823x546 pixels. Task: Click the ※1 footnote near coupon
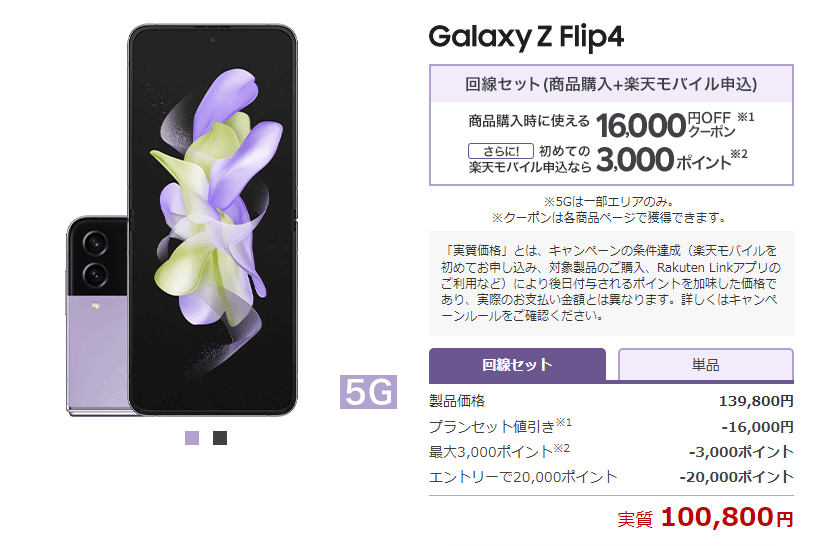(x=746, y=117)
